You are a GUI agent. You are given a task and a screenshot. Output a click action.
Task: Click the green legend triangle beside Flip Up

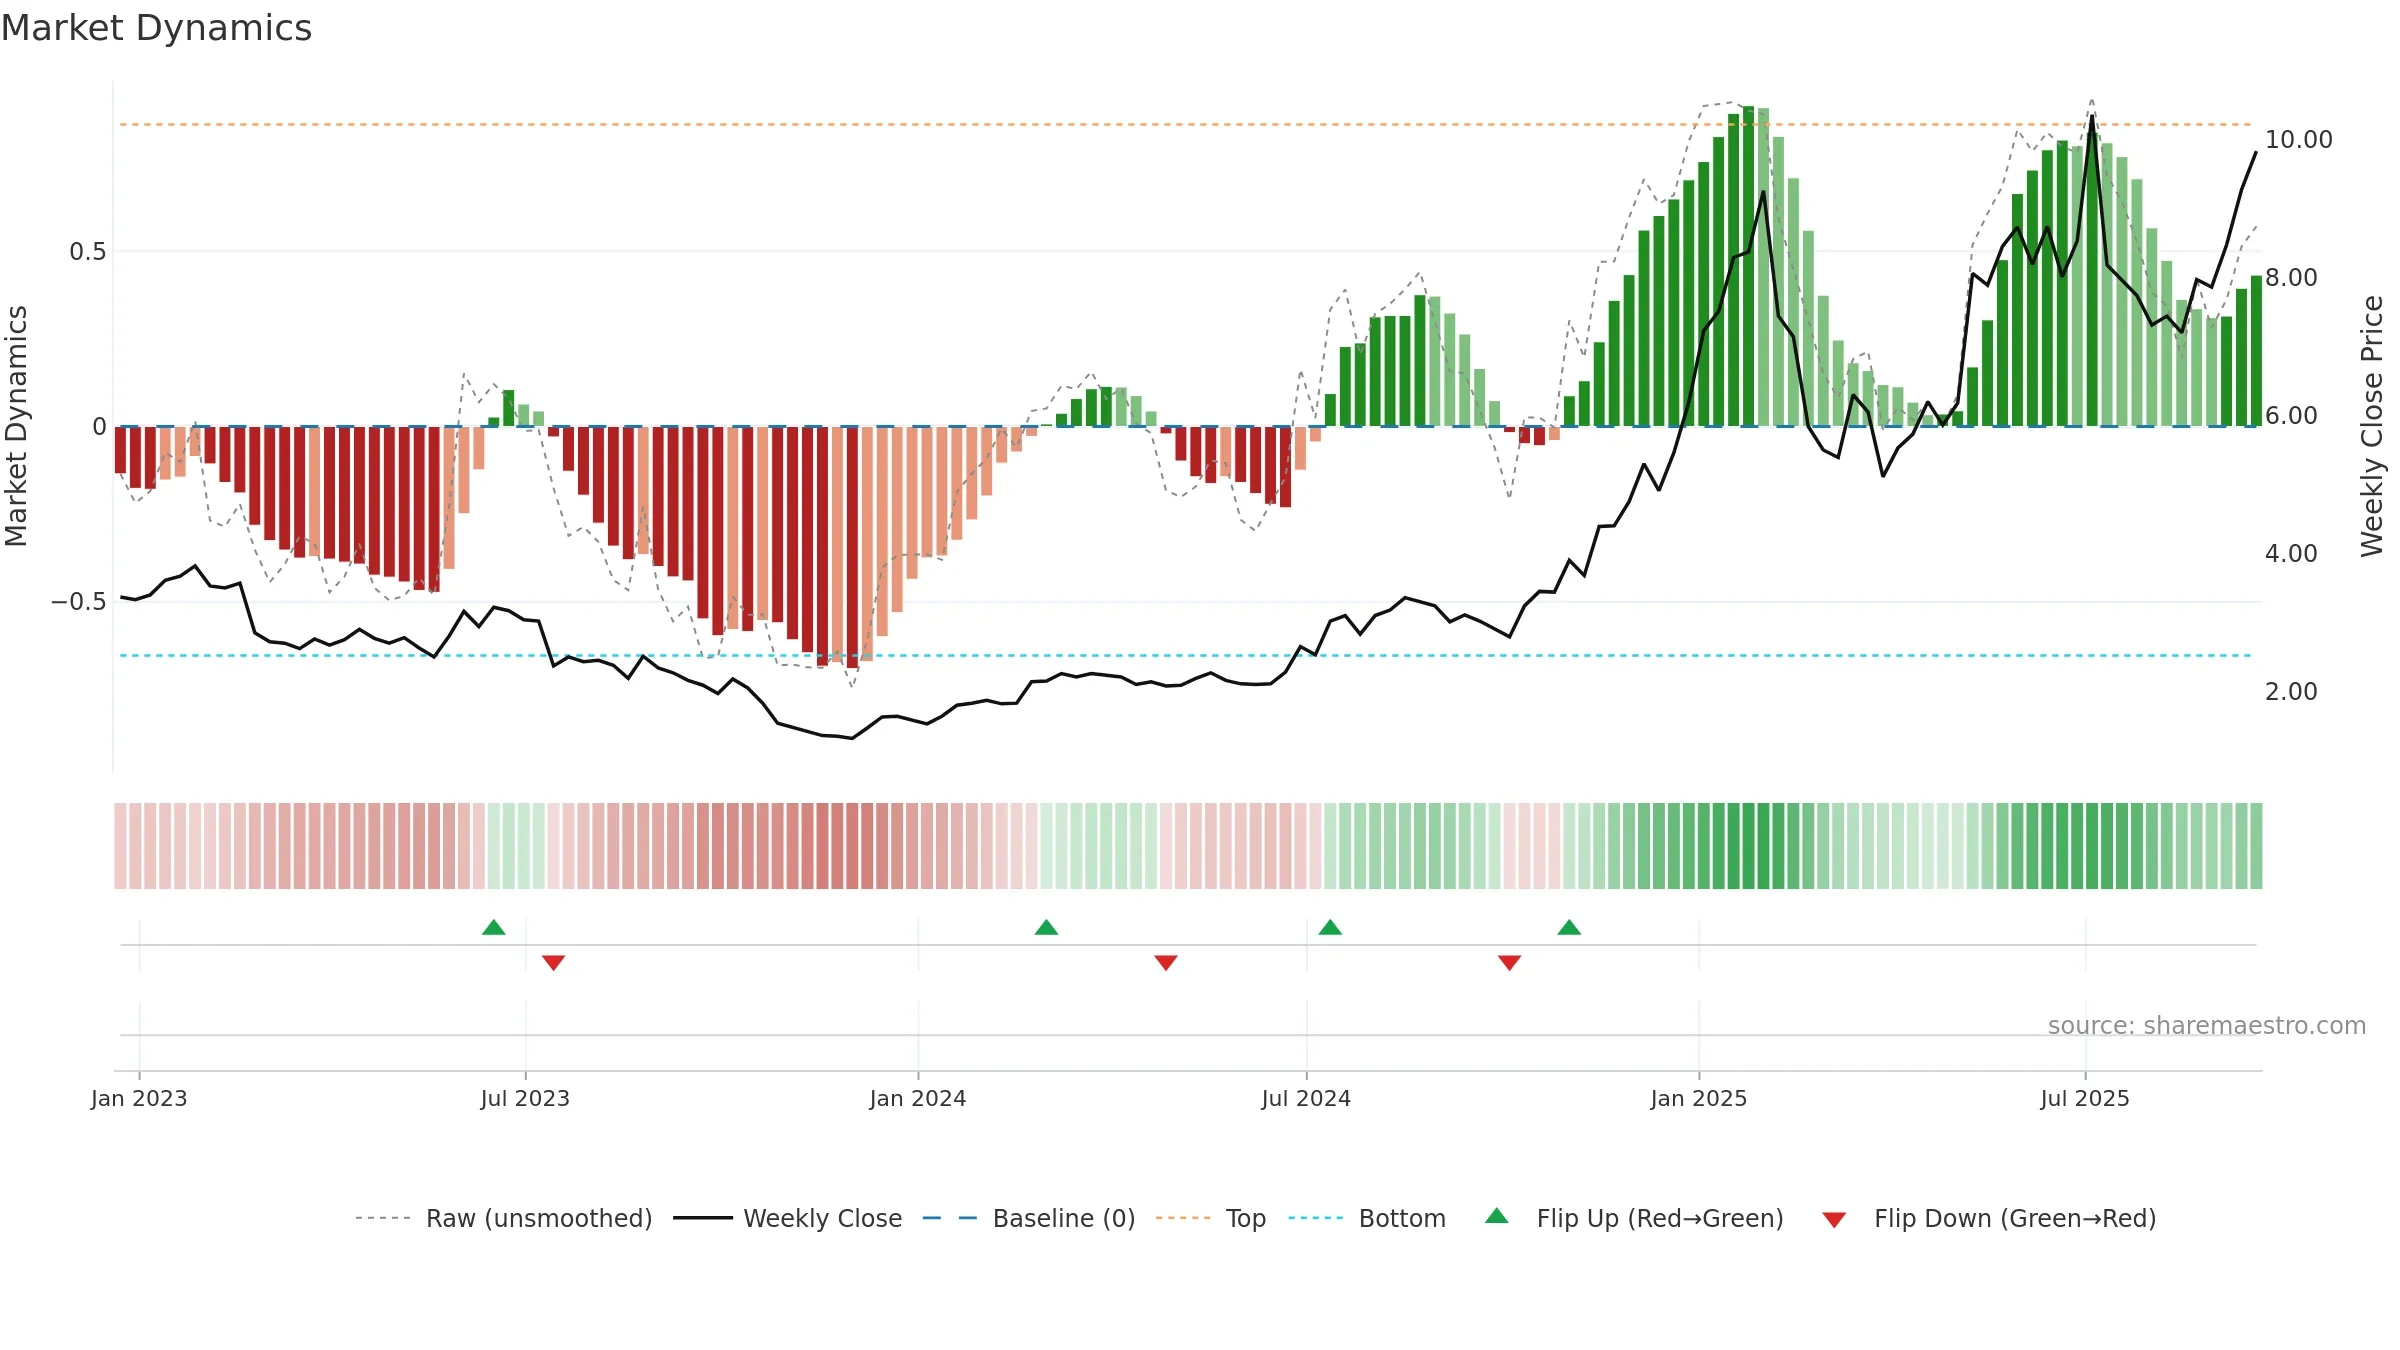pyautogui.click(x=1497, y=1216)
